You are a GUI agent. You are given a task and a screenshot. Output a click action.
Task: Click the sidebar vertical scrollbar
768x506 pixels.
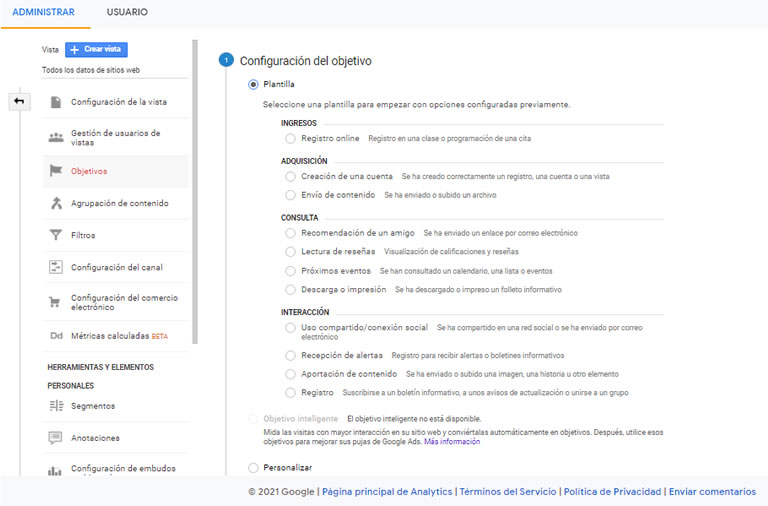[x=195, y=192]
